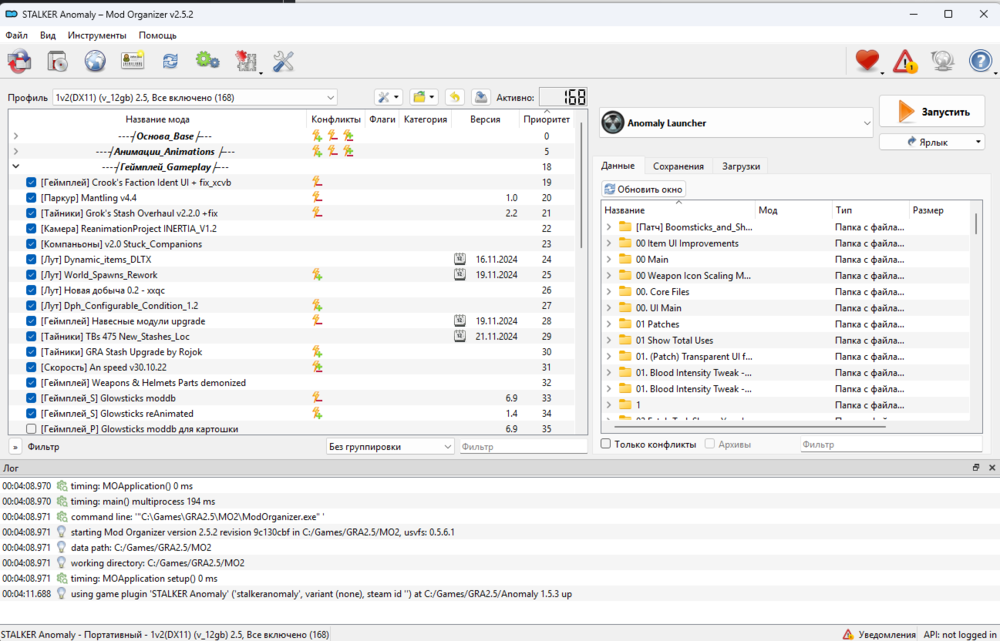Expand the Фильтр panel arrow button
The width and height of the screenshot is (1000, 641).
15,446
